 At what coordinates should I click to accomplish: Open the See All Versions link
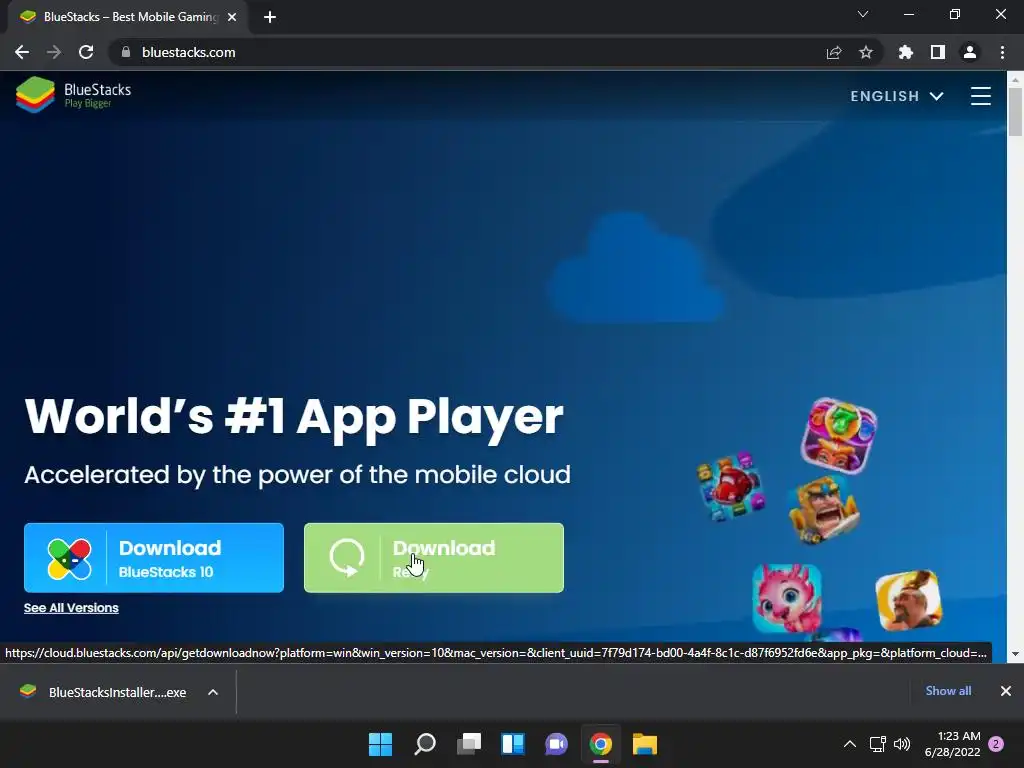tap(71, 607)
